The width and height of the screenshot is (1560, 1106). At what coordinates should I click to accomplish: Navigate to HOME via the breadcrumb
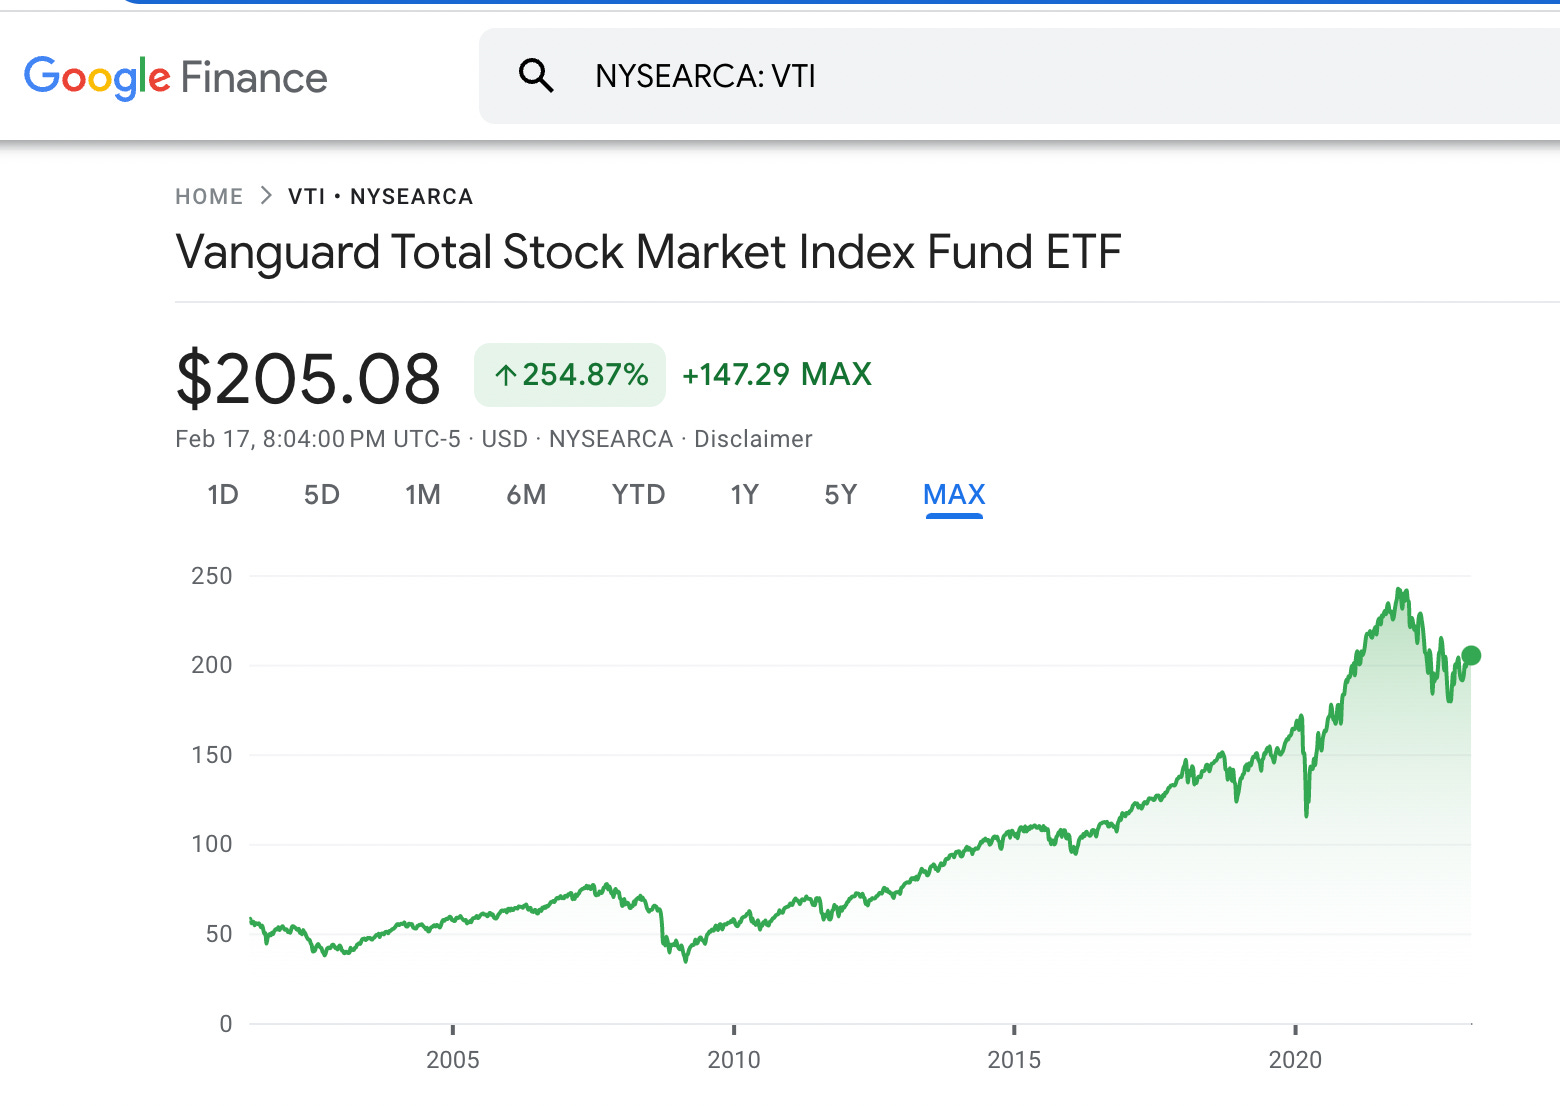click(x=209, y=196)
